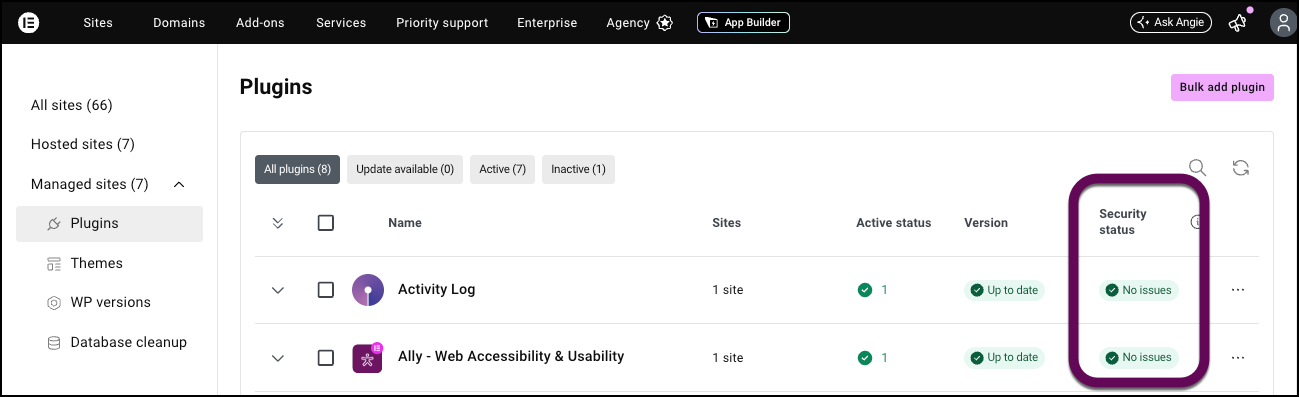Open All sites (66)
The height and width of the screenshot is (397, 1299).
[x=72, y=105]
